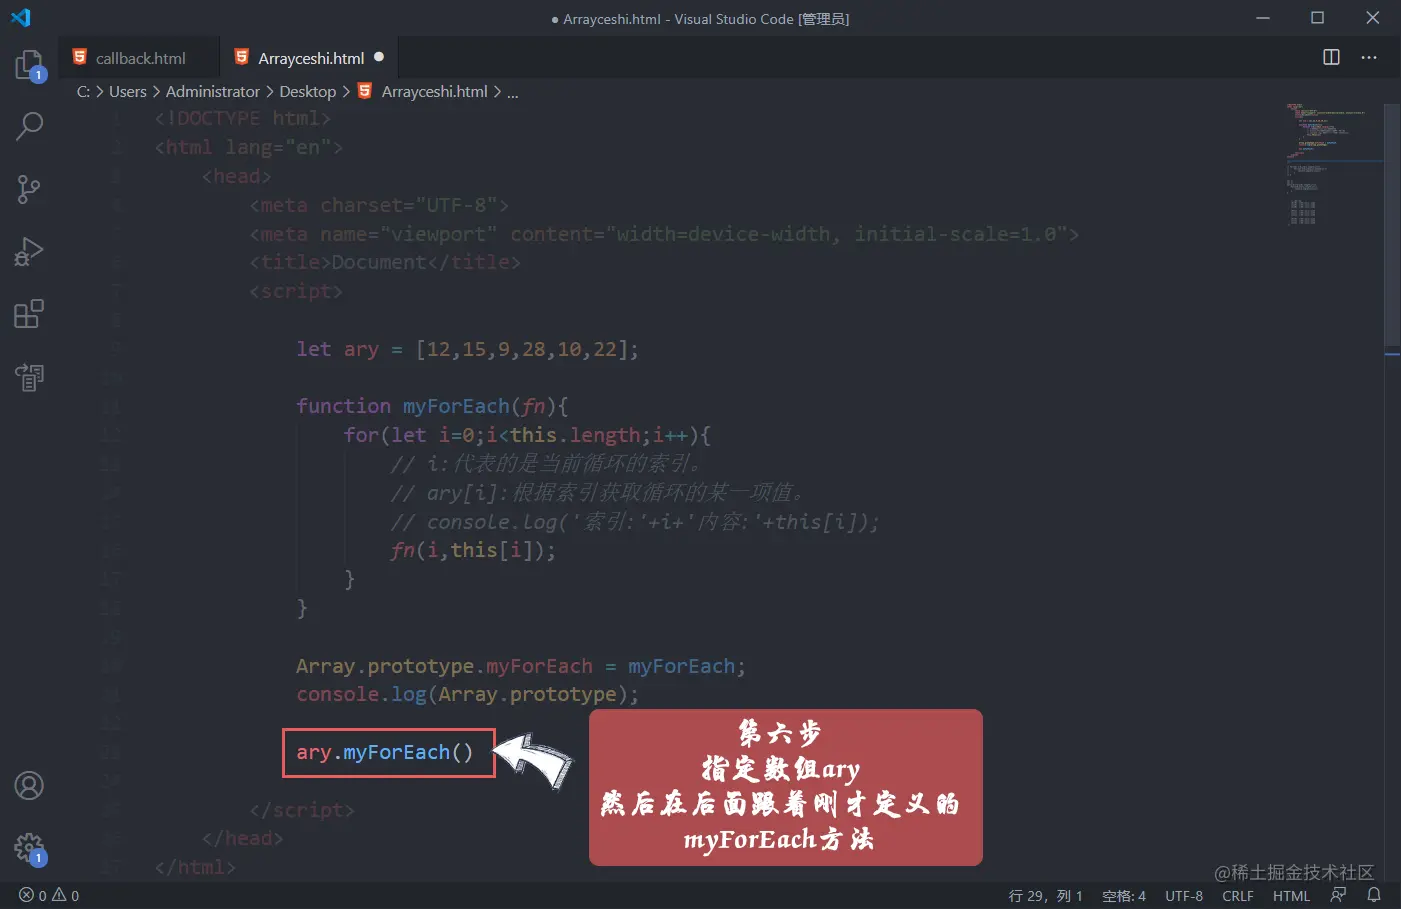This screenshot has width=1401, height=909.
Task: Open the editor More Actions ellipsis
Action: [1369, 57]
